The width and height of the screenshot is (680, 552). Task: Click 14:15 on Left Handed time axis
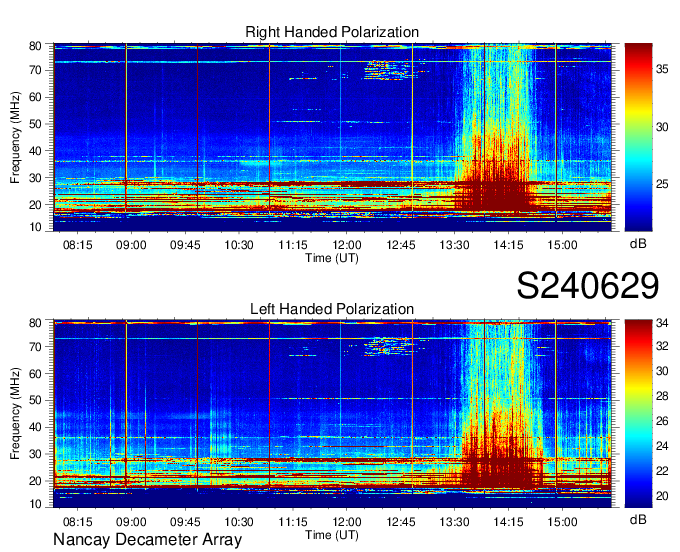508,522
